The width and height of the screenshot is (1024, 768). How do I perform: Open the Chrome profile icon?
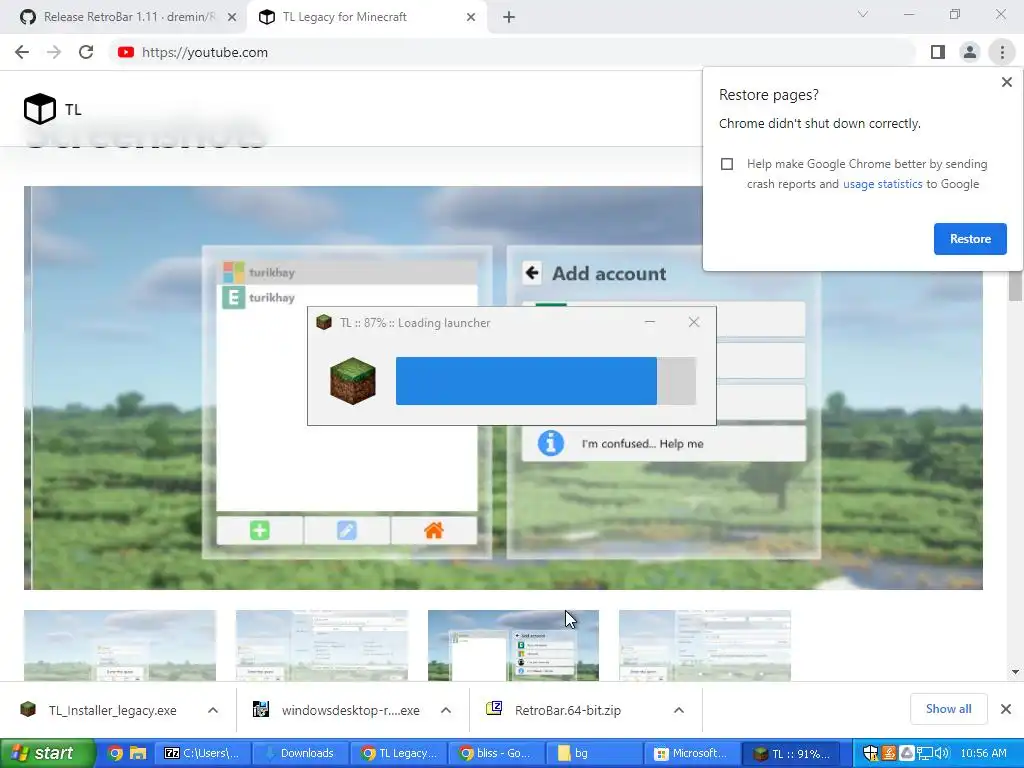(970, 52)
